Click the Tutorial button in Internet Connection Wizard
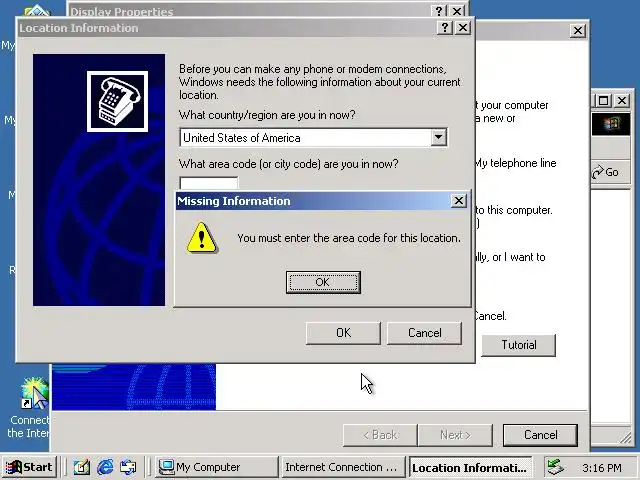 click(x=518, y=345)
